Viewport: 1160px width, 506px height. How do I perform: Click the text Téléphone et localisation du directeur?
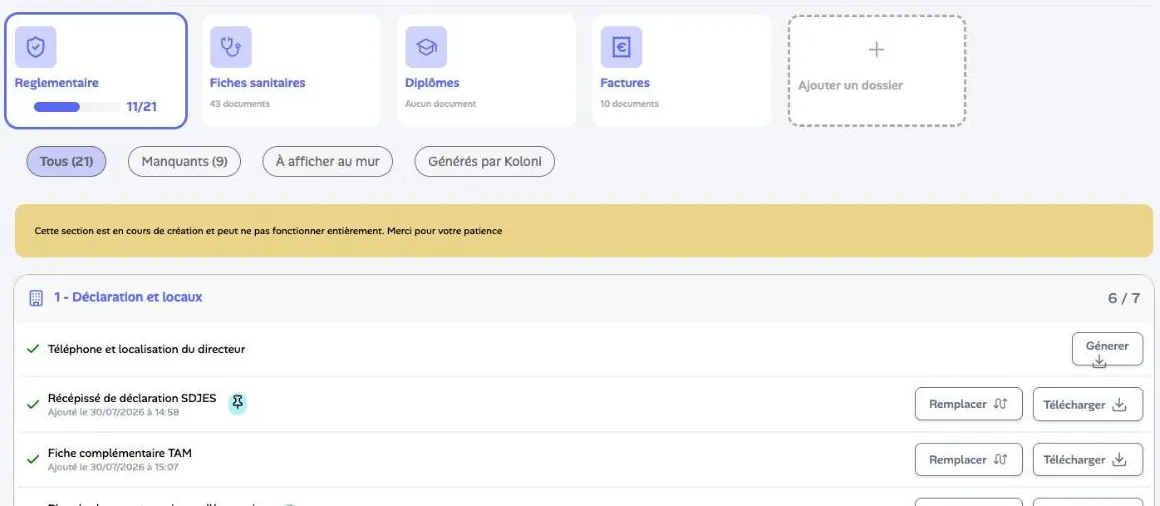pos(146,348)
